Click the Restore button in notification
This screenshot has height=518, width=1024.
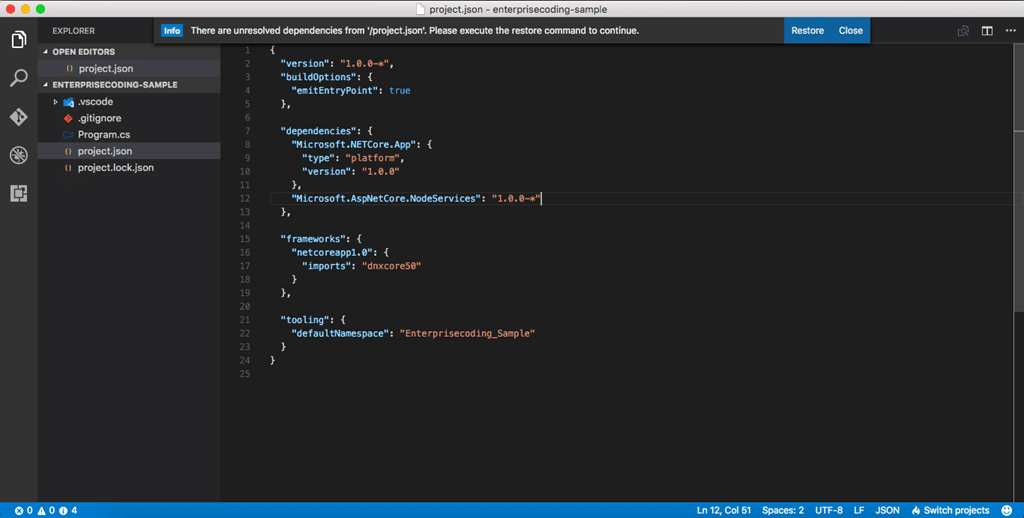tap(807, 31)
